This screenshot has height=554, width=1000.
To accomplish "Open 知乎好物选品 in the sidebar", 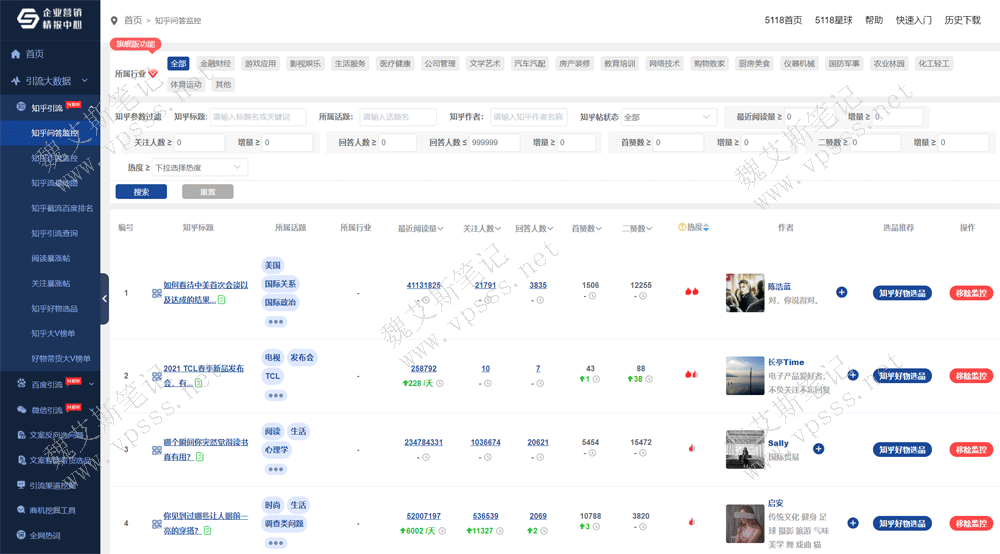I will tap(60, 309).
